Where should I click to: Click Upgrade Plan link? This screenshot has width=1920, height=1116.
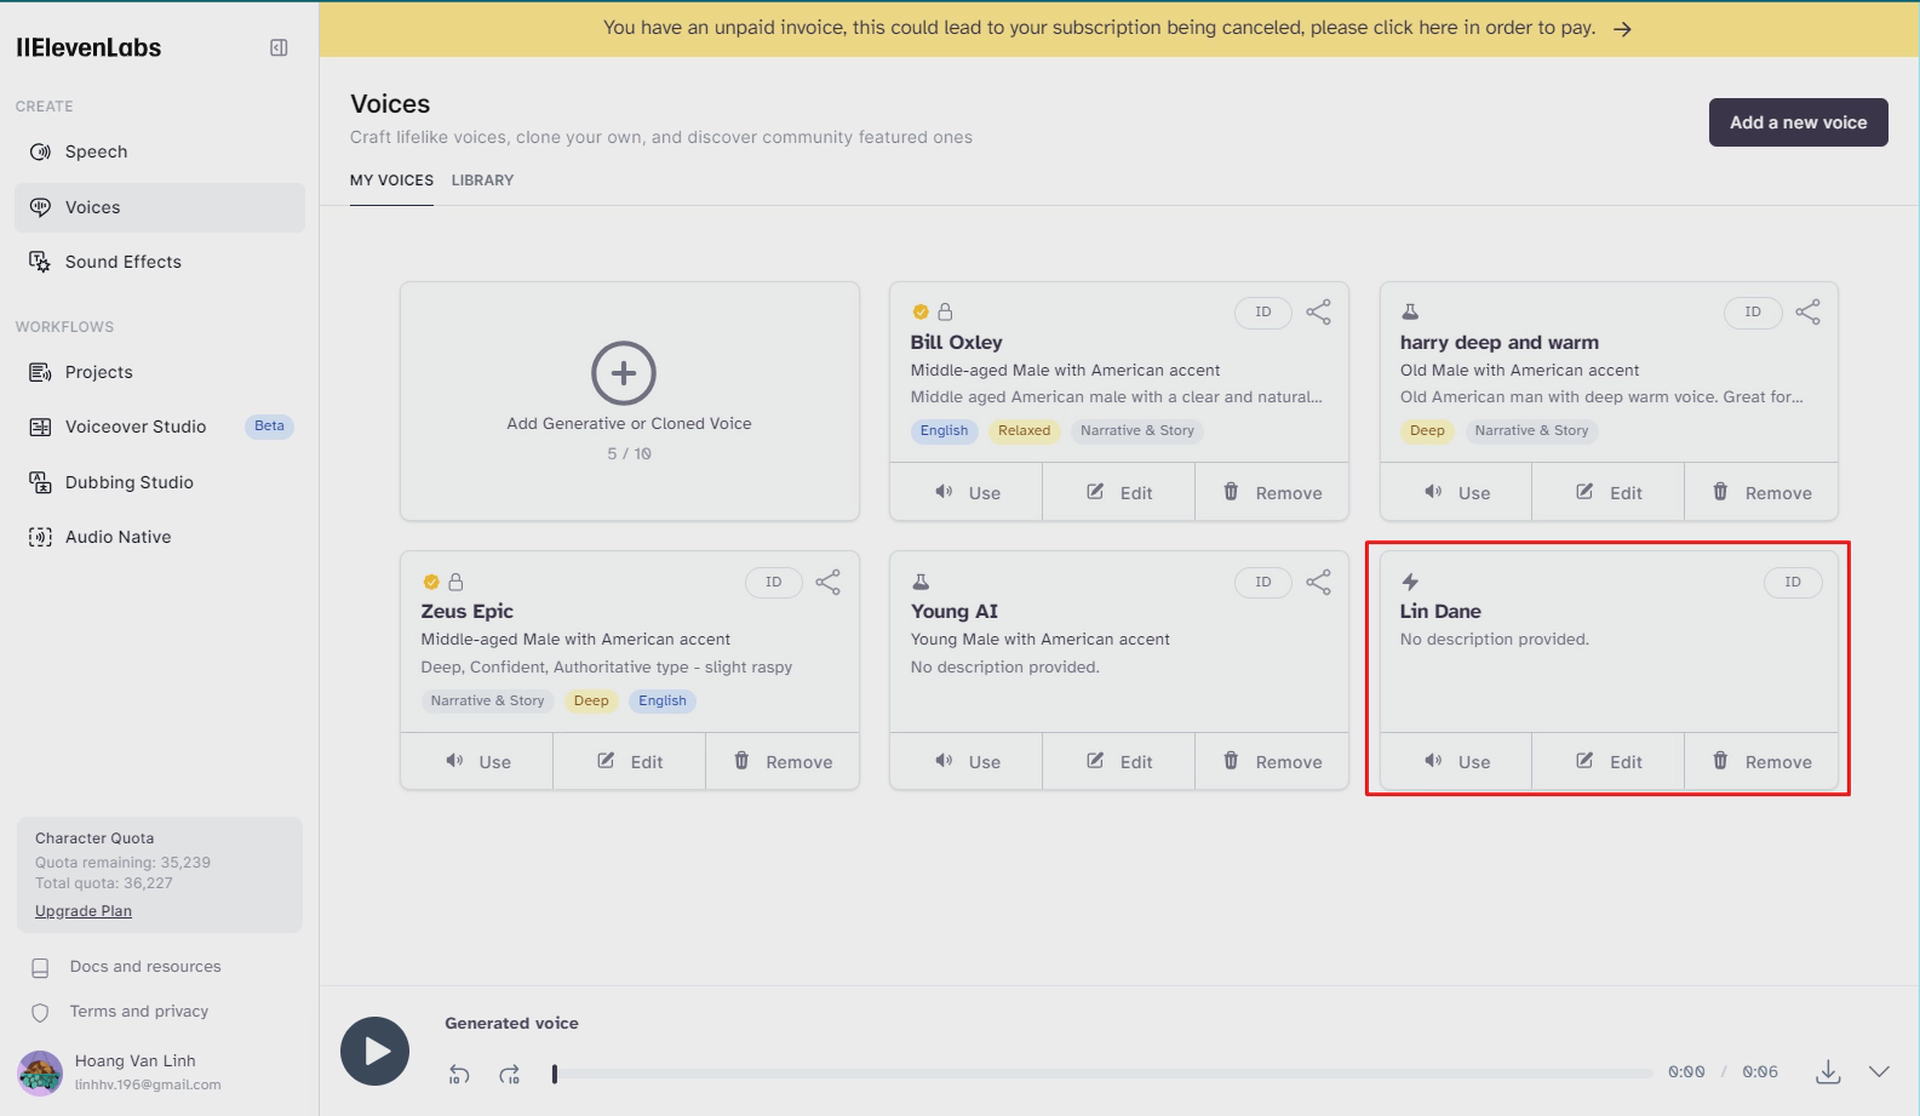[83, 911]
